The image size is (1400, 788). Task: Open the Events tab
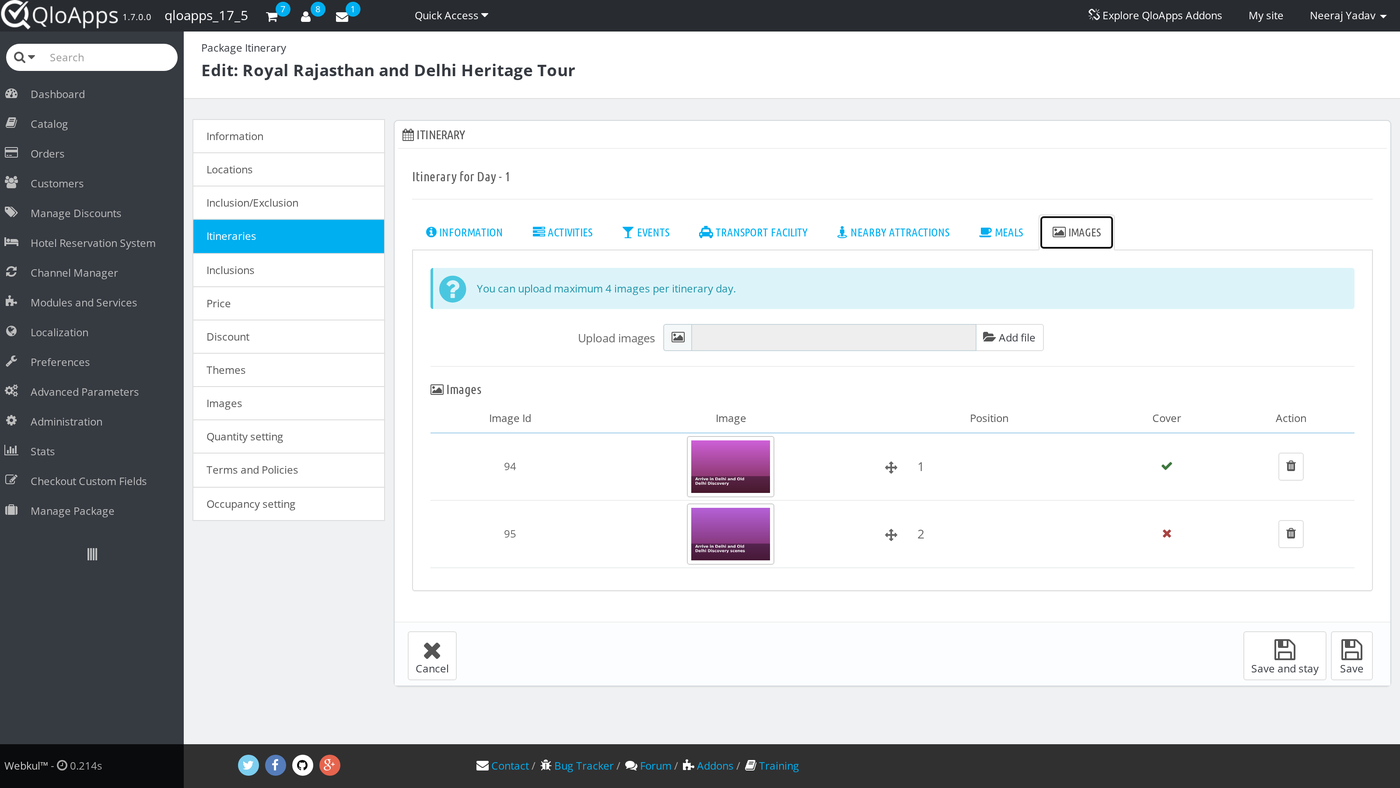click(x=646, y=233)
